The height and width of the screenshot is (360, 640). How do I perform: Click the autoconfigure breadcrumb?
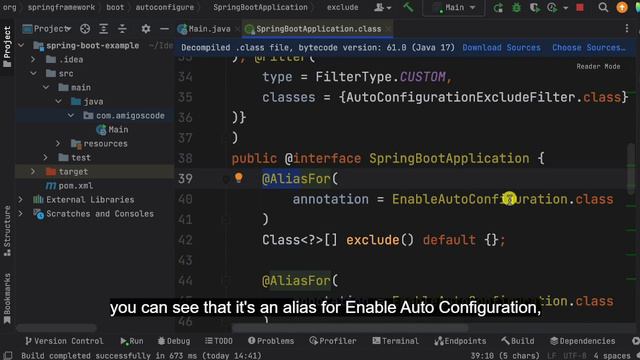point(164,7)
